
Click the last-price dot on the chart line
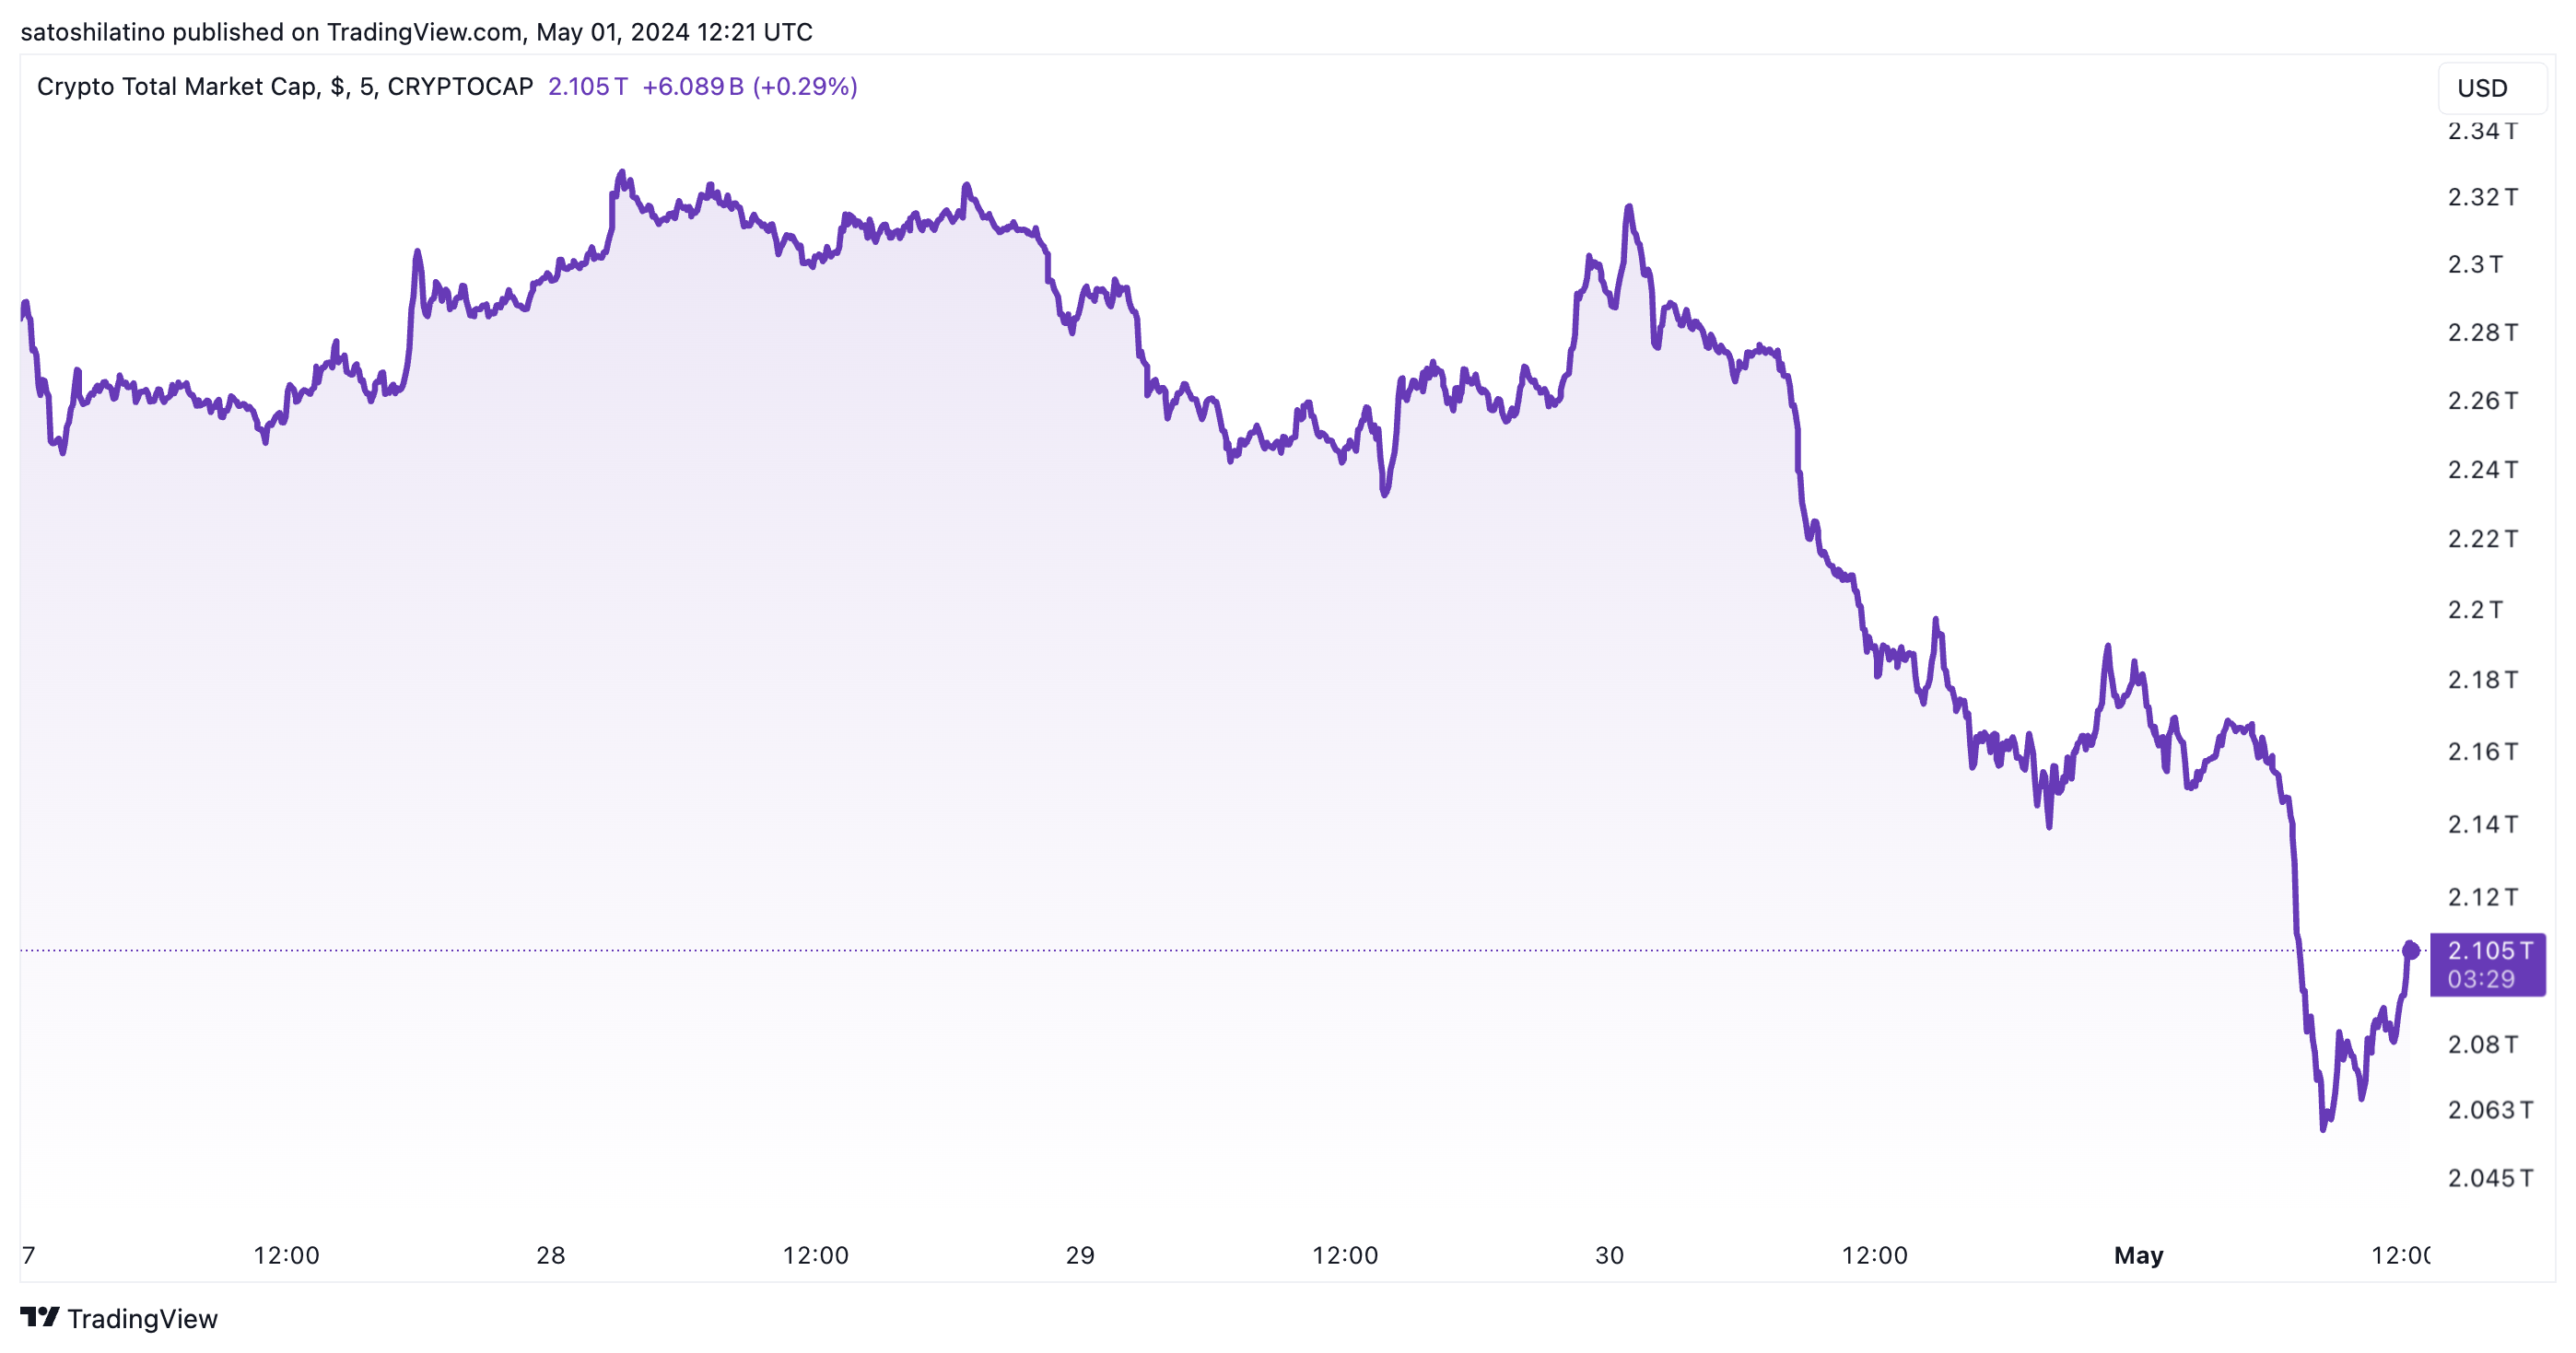coord(2410,950)
